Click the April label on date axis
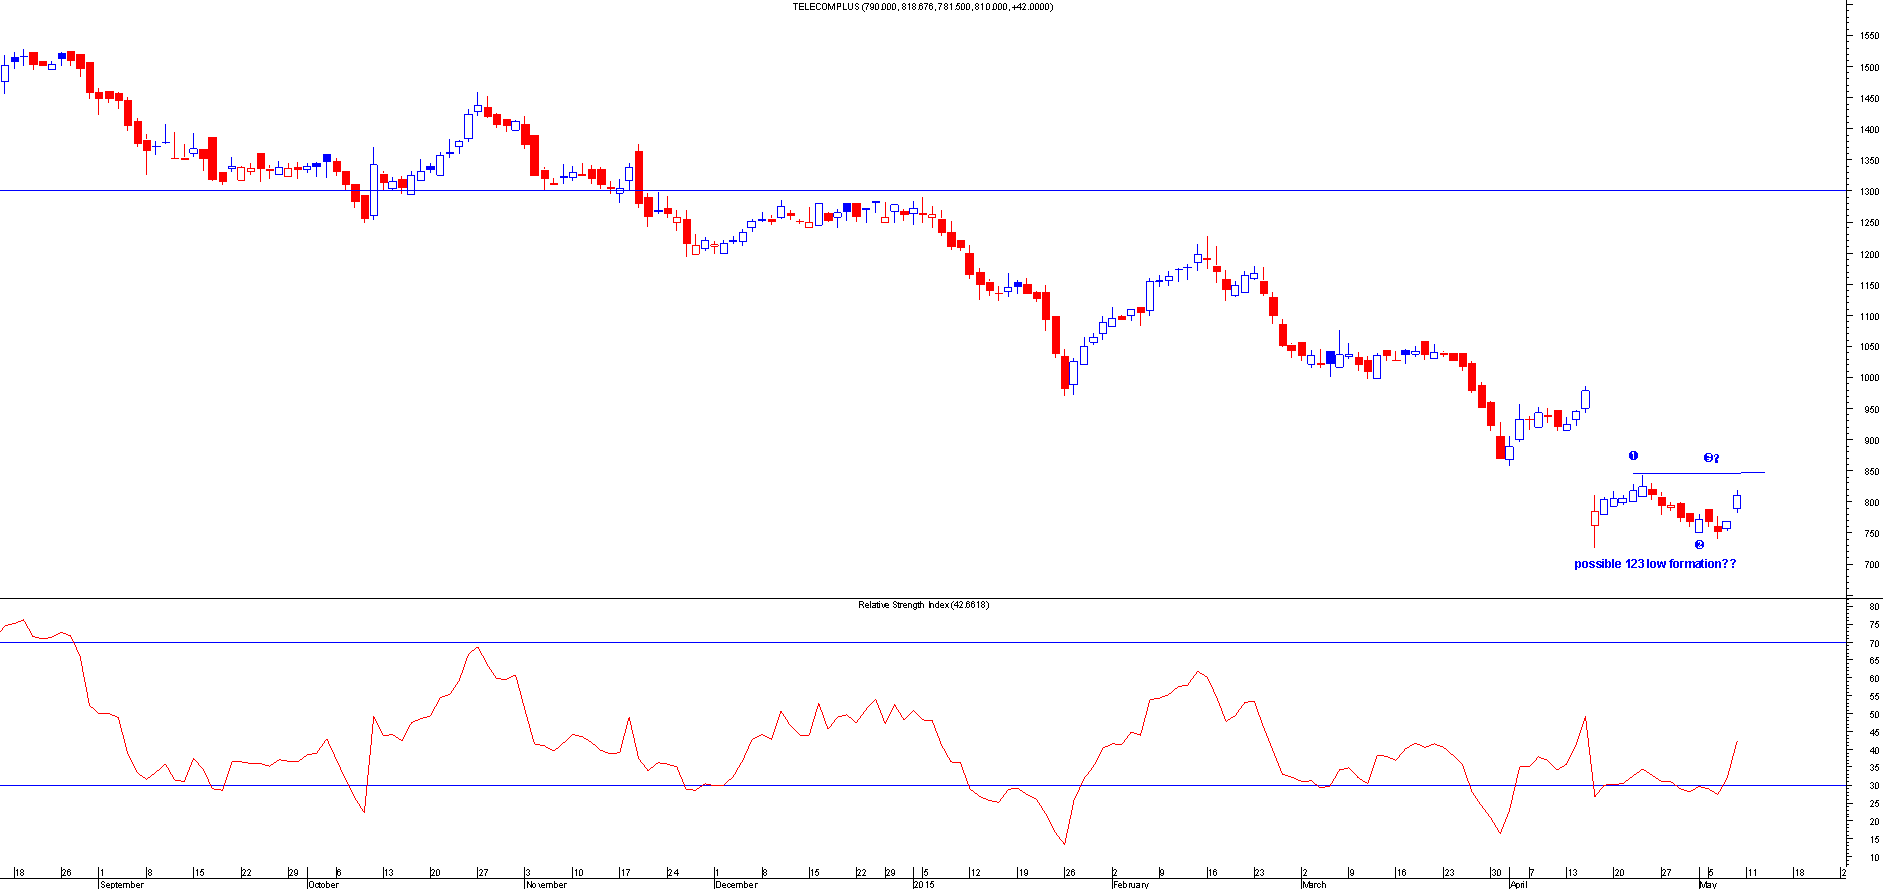Viewport: 1883px width, 889px height. coord(1518,884)
